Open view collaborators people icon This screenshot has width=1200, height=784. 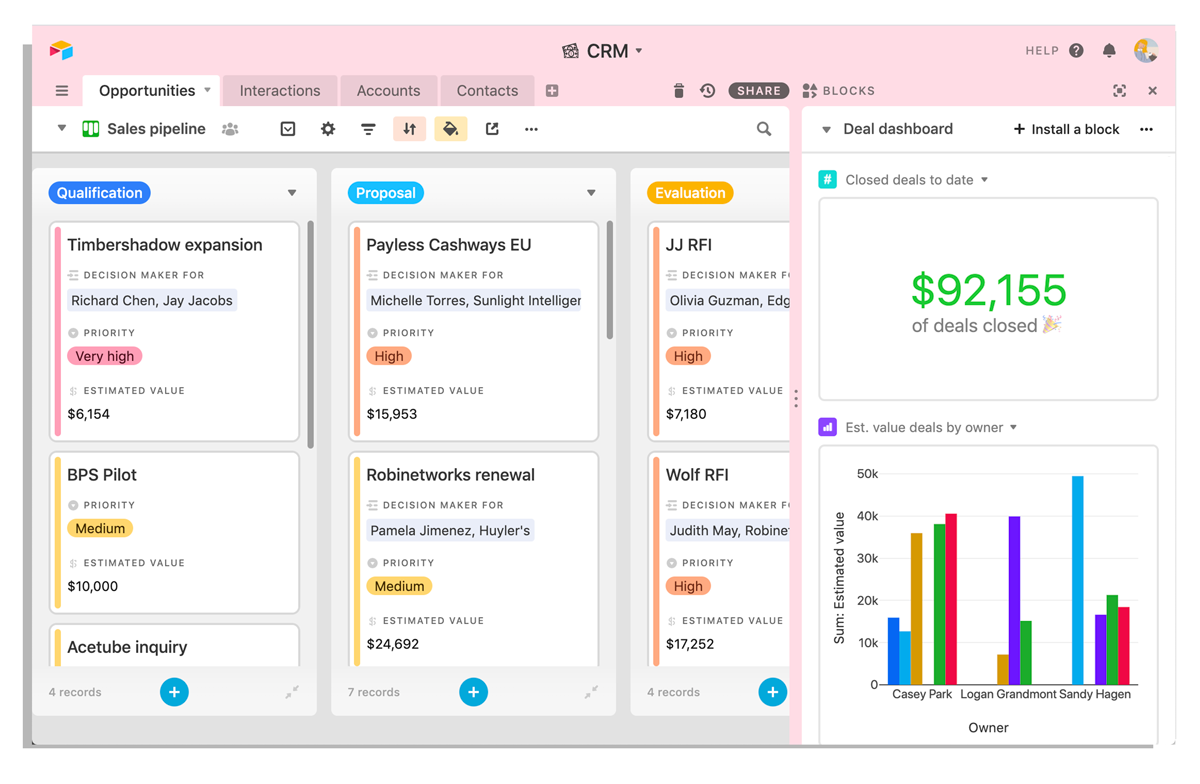click(x=230, y=129)
